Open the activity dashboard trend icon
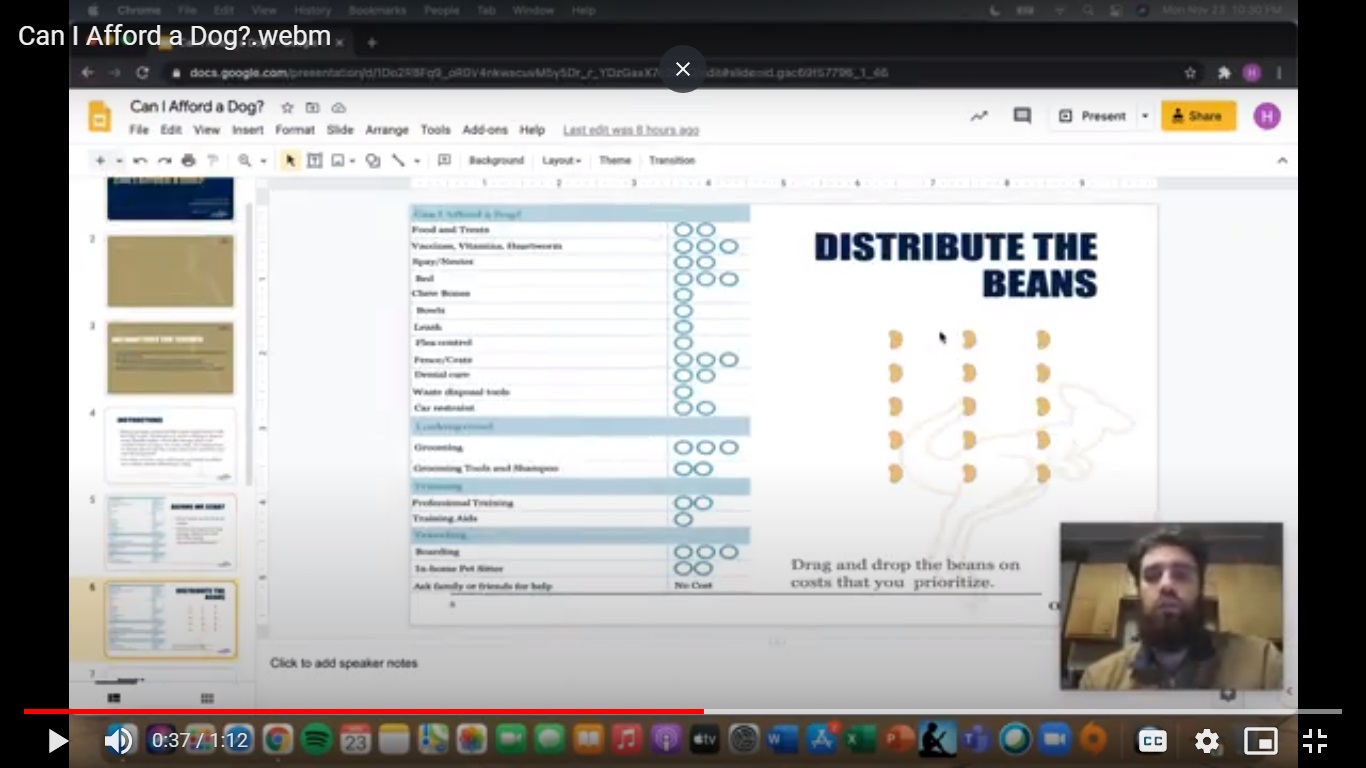 pos(979,116)
